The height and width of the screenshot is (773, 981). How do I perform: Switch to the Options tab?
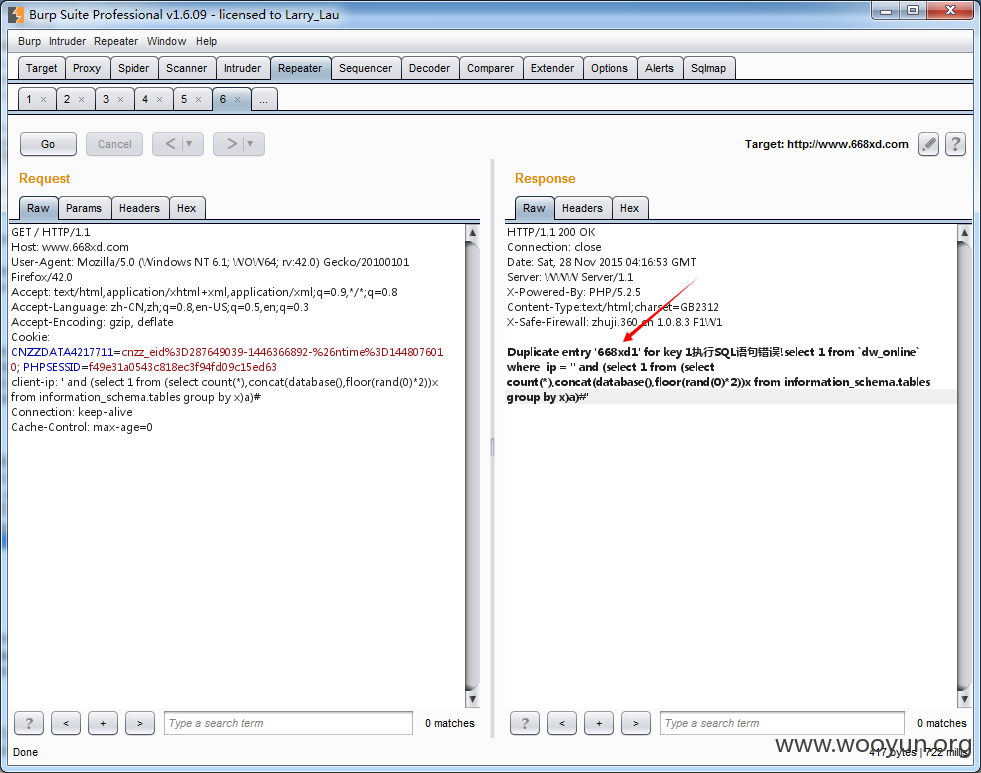point(609,68)
